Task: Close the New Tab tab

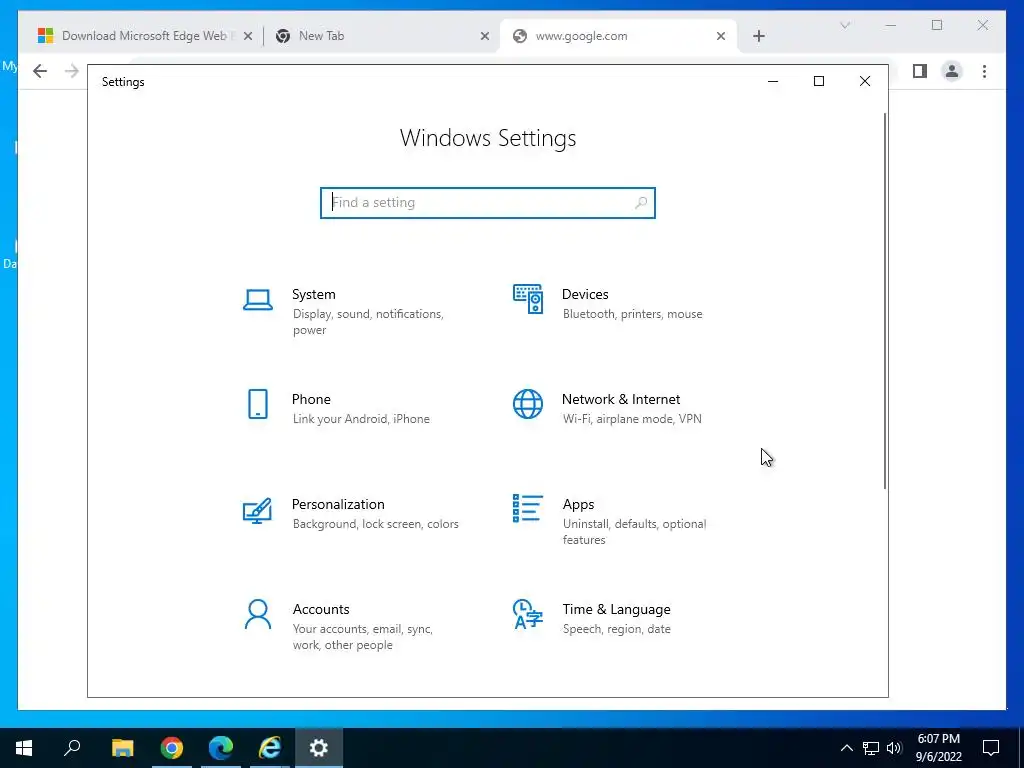Action: 485,37
